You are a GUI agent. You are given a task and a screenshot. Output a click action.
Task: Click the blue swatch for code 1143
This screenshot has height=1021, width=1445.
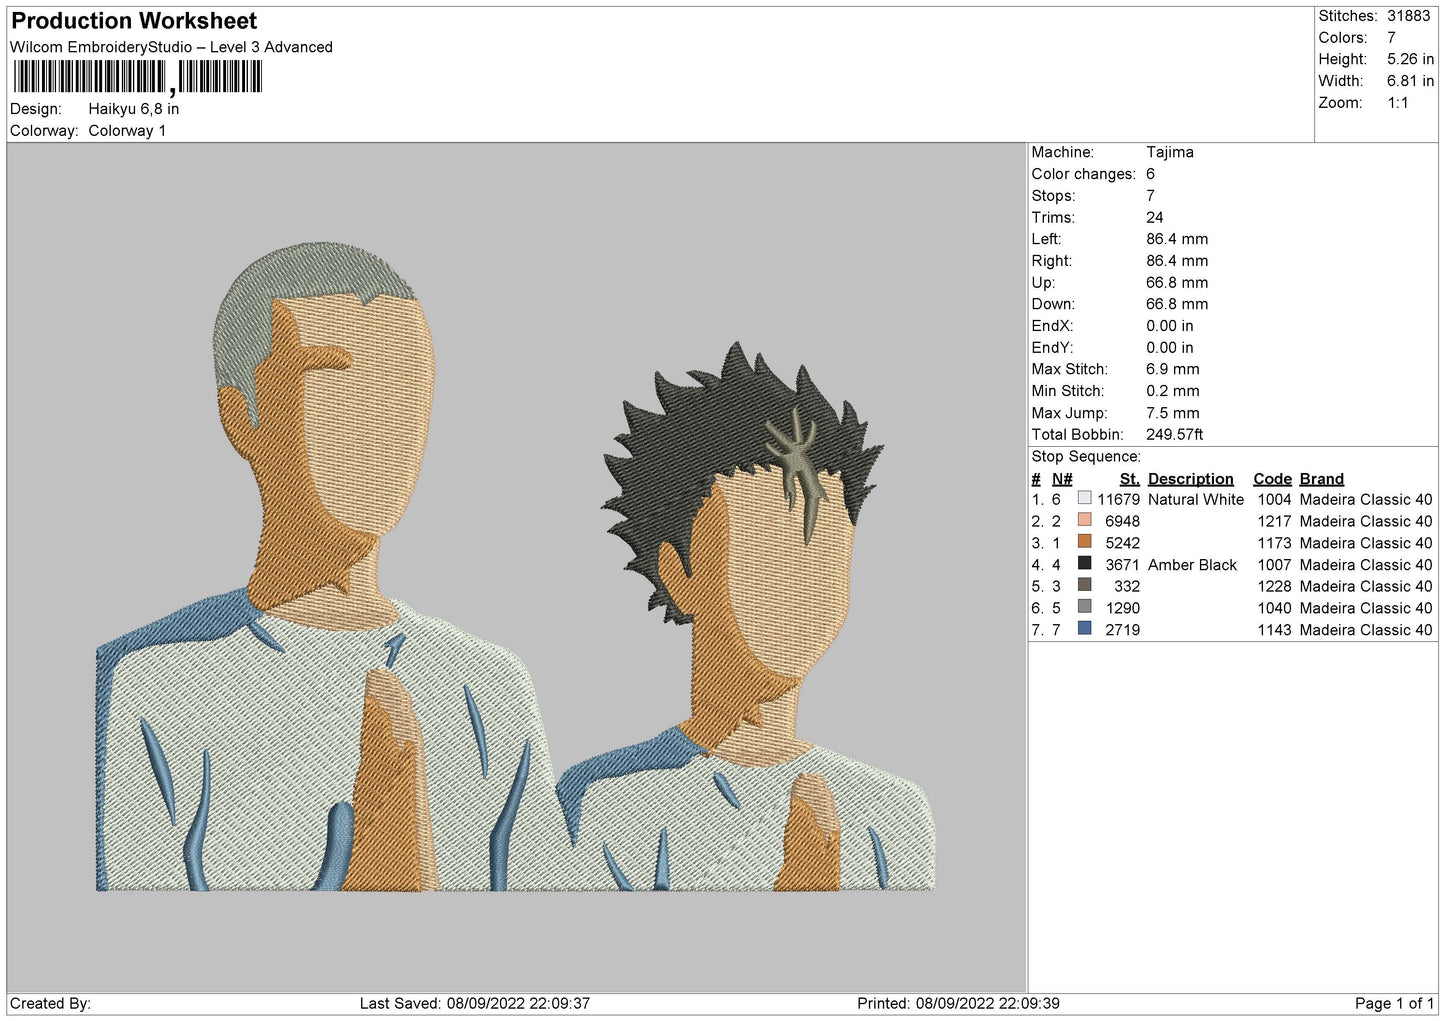pos(1084,629)
